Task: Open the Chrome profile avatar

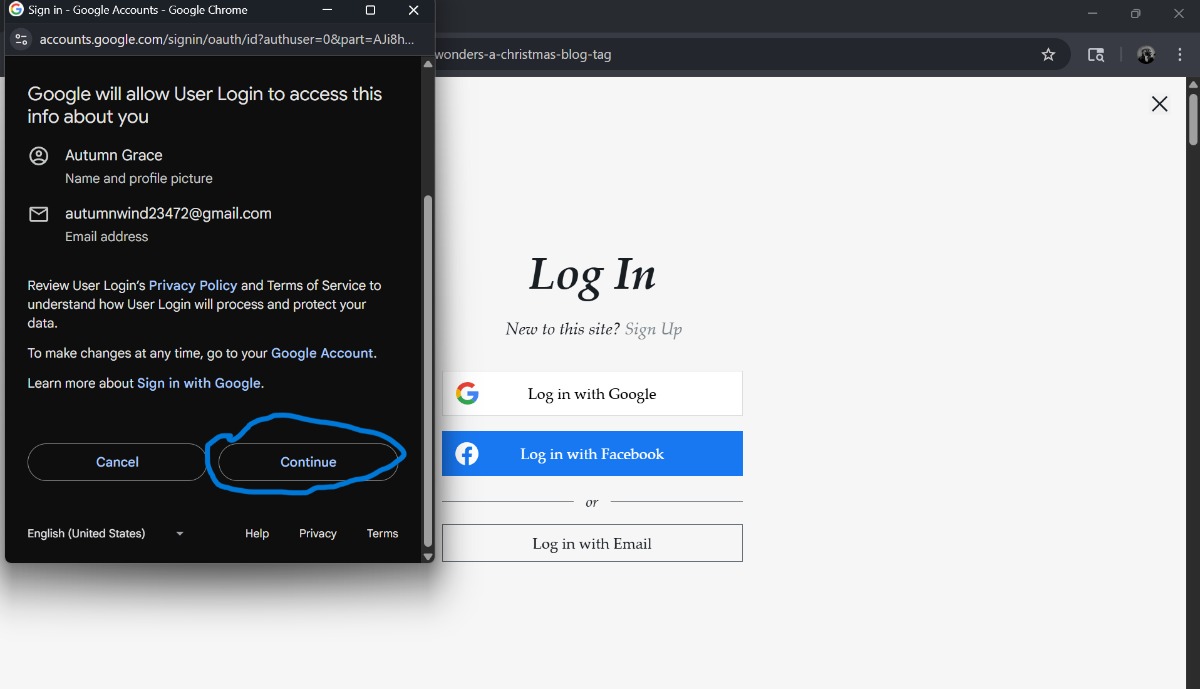Action: (1146, 55)
